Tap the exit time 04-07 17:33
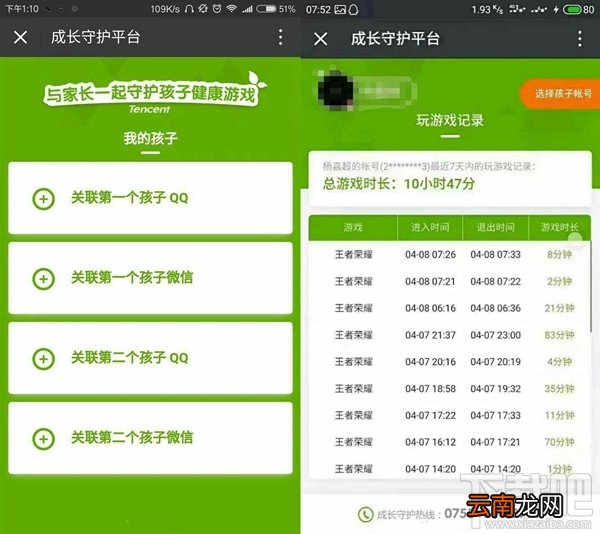 495,415
